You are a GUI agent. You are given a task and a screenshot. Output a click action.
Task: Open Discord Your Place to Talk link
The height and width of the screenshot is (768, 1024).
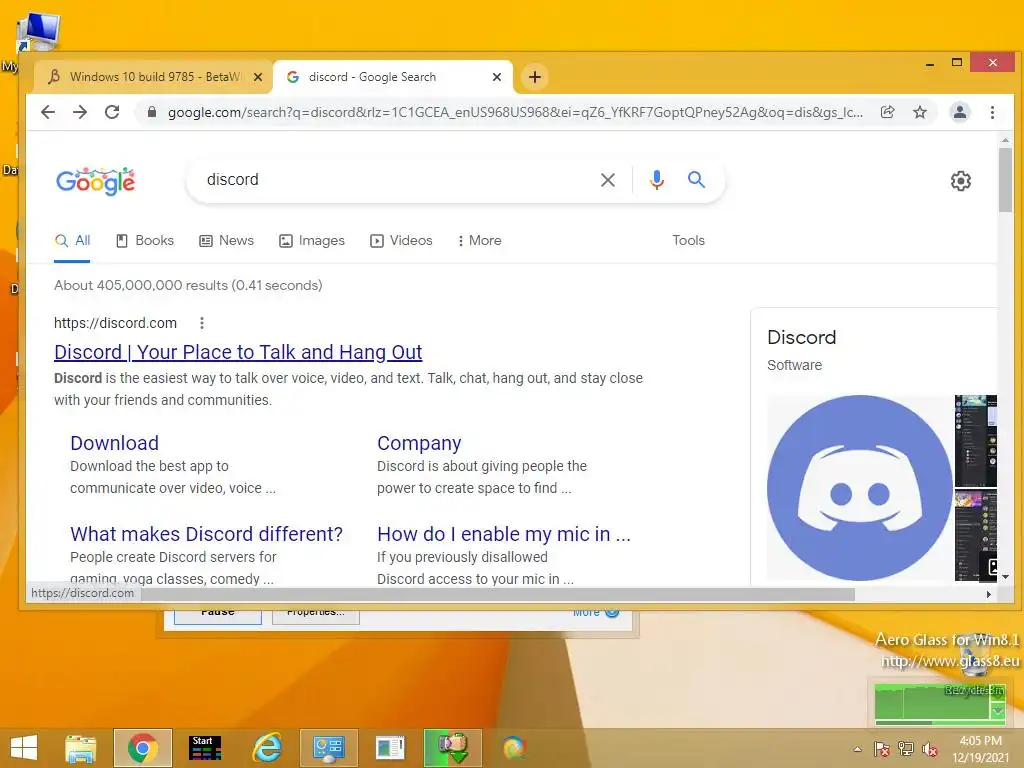(x=238, y=352)
